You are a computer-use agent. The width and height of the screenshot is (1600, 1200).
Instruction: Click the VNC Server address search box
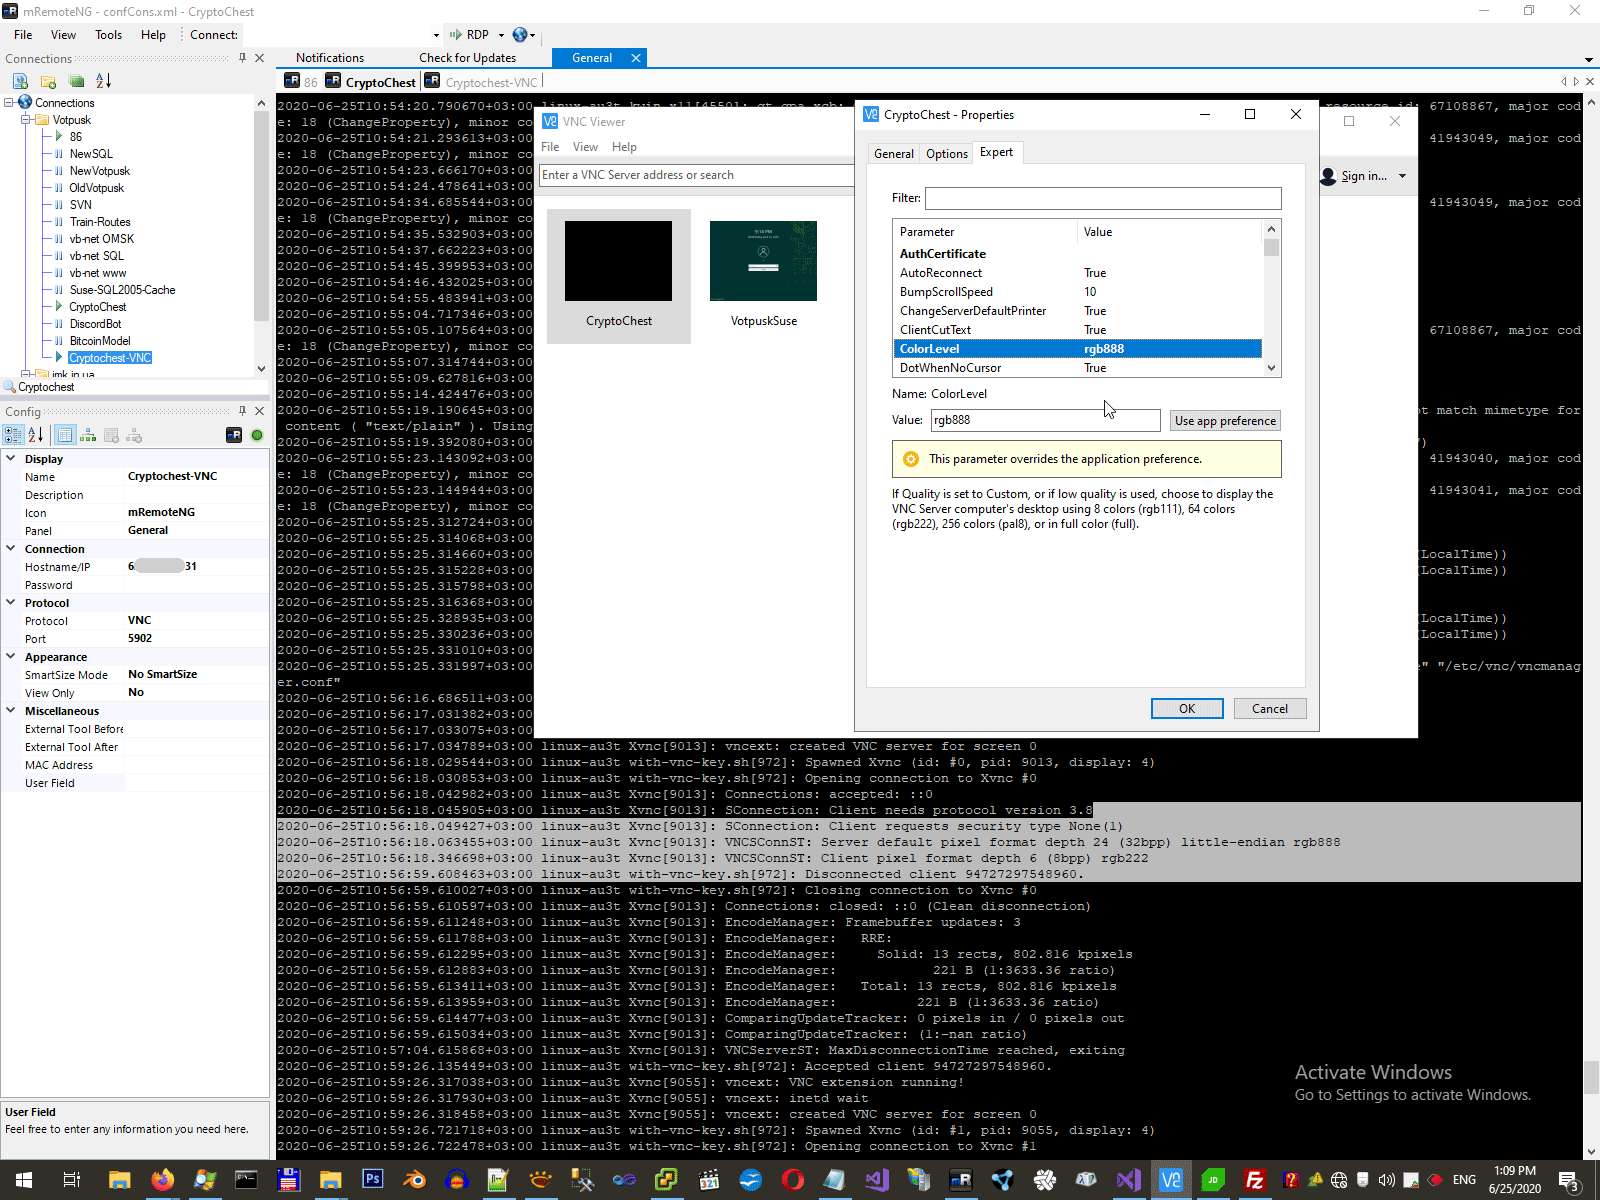pyautogui.click(x=696, y=175)
